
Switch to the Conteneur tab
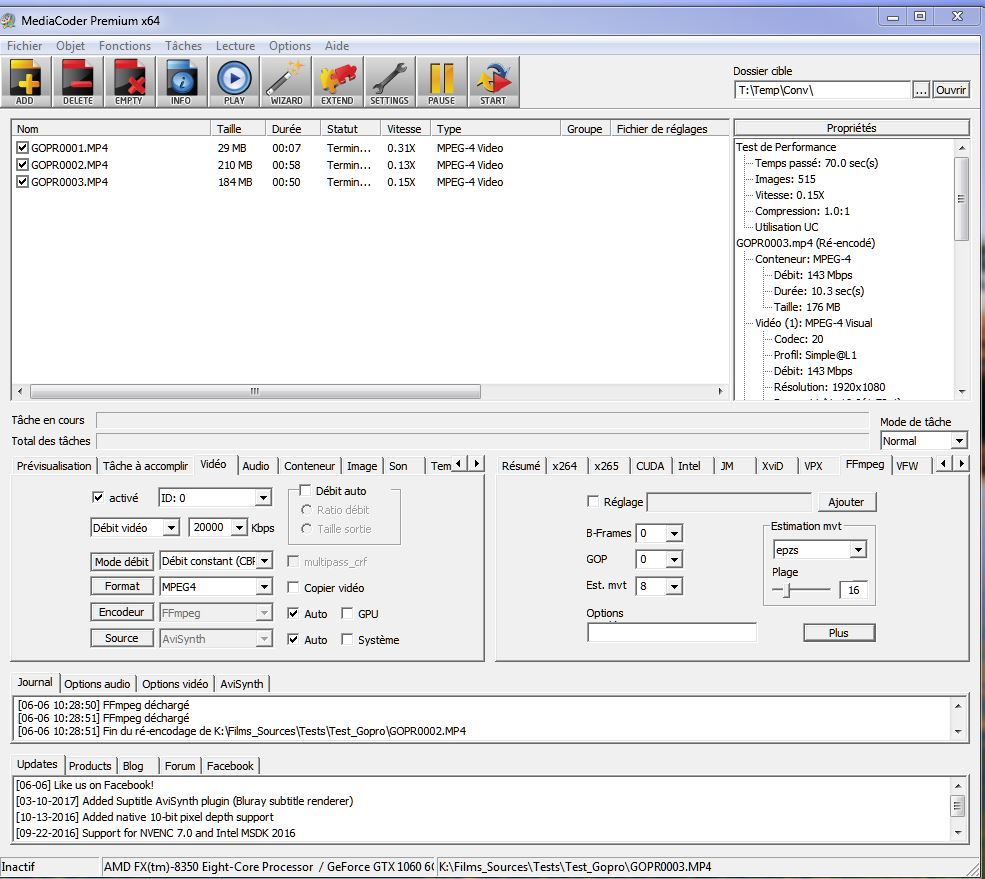(309, 466)
